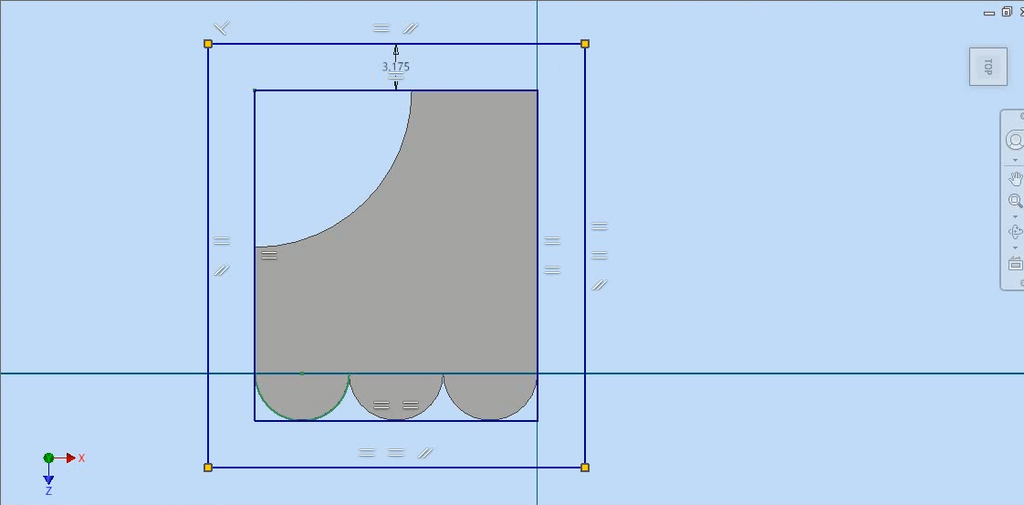Click the blue Z axis of the triad
Viewport: 1024px width, 505px height.
(48, 478)
